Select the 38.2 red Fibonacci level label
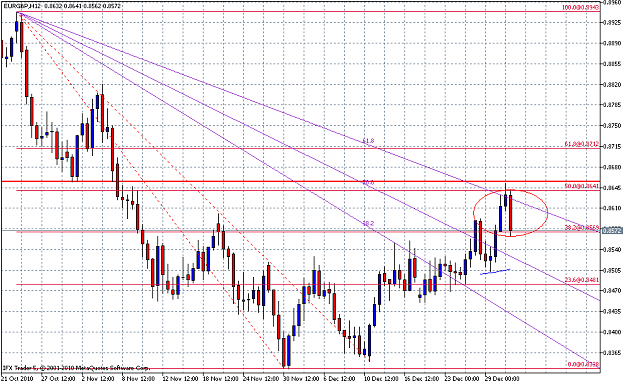Image resolution: width=625 pixels, height=384 pixels. click(582, 227)
